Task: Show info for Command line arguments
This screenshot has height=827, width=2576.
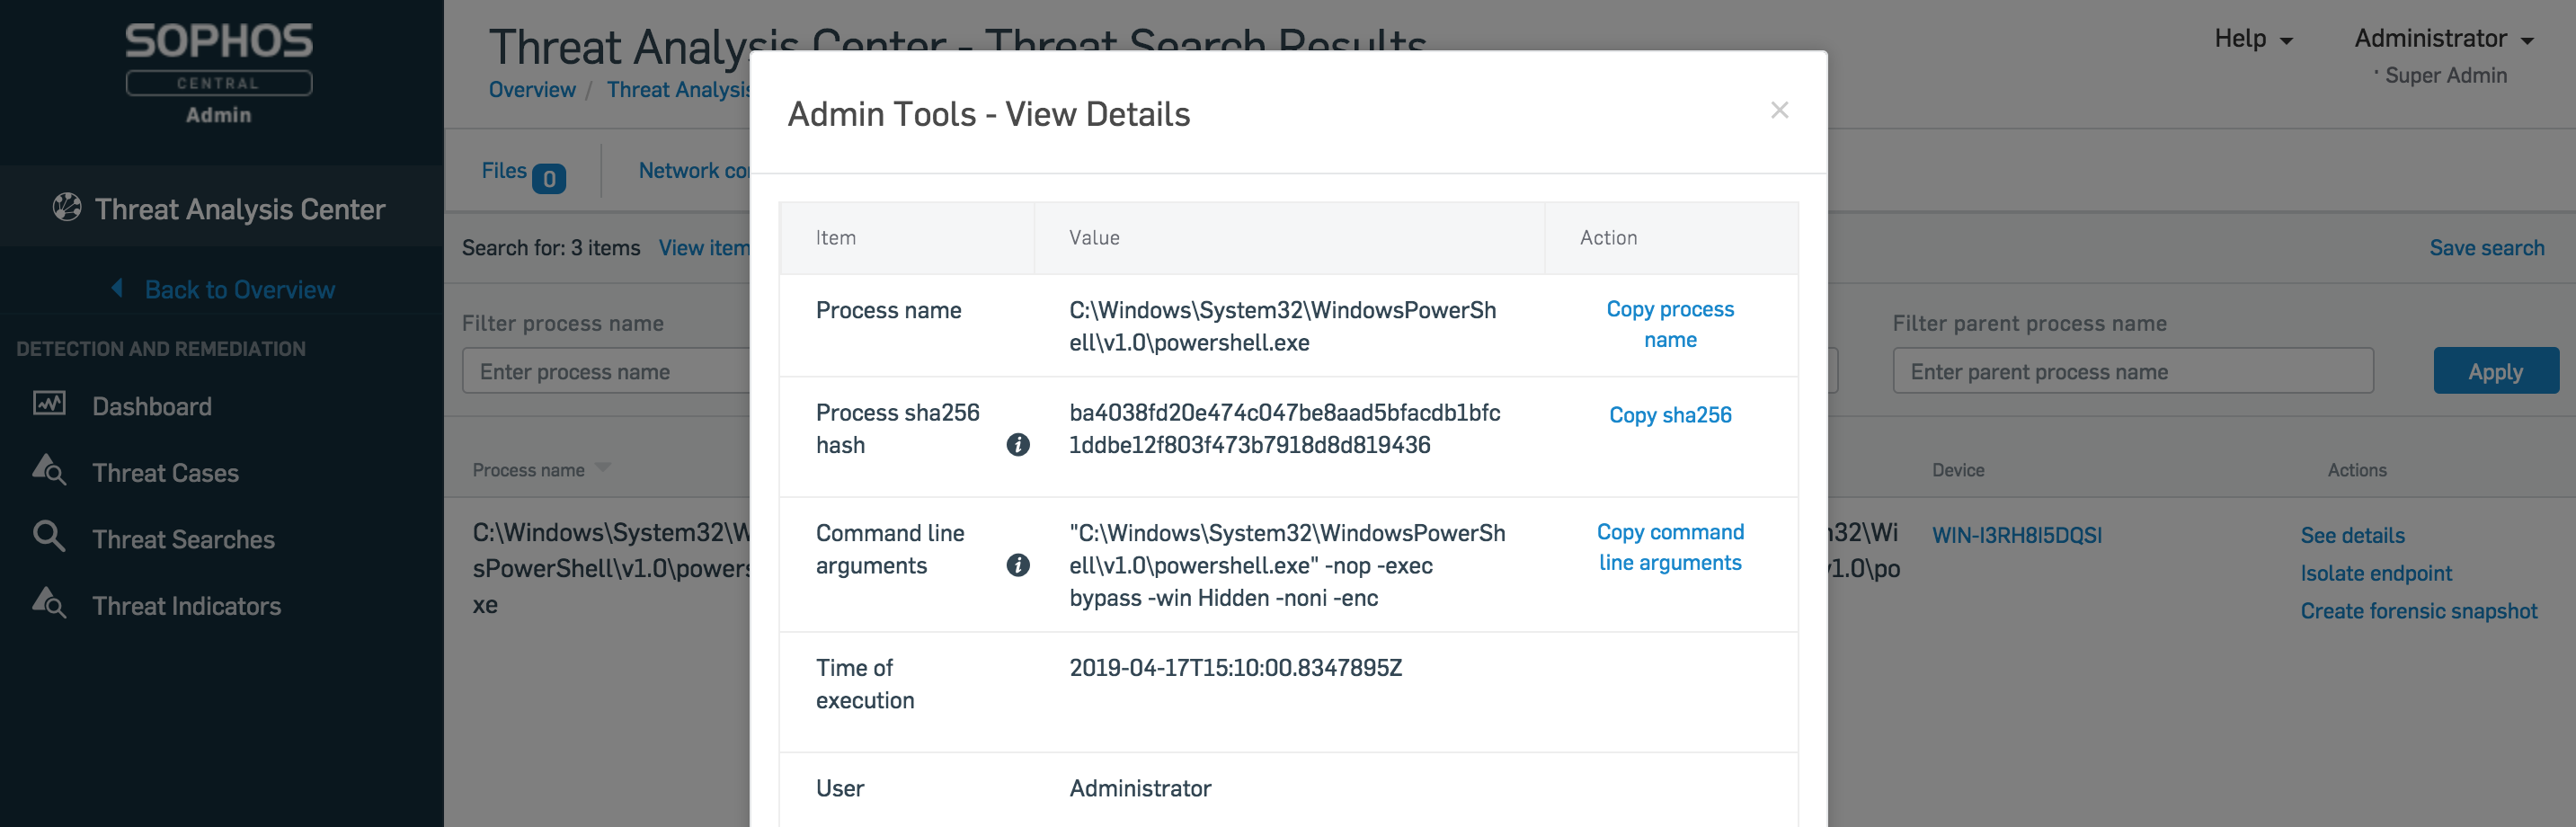Action: [x=1018, y=566]
